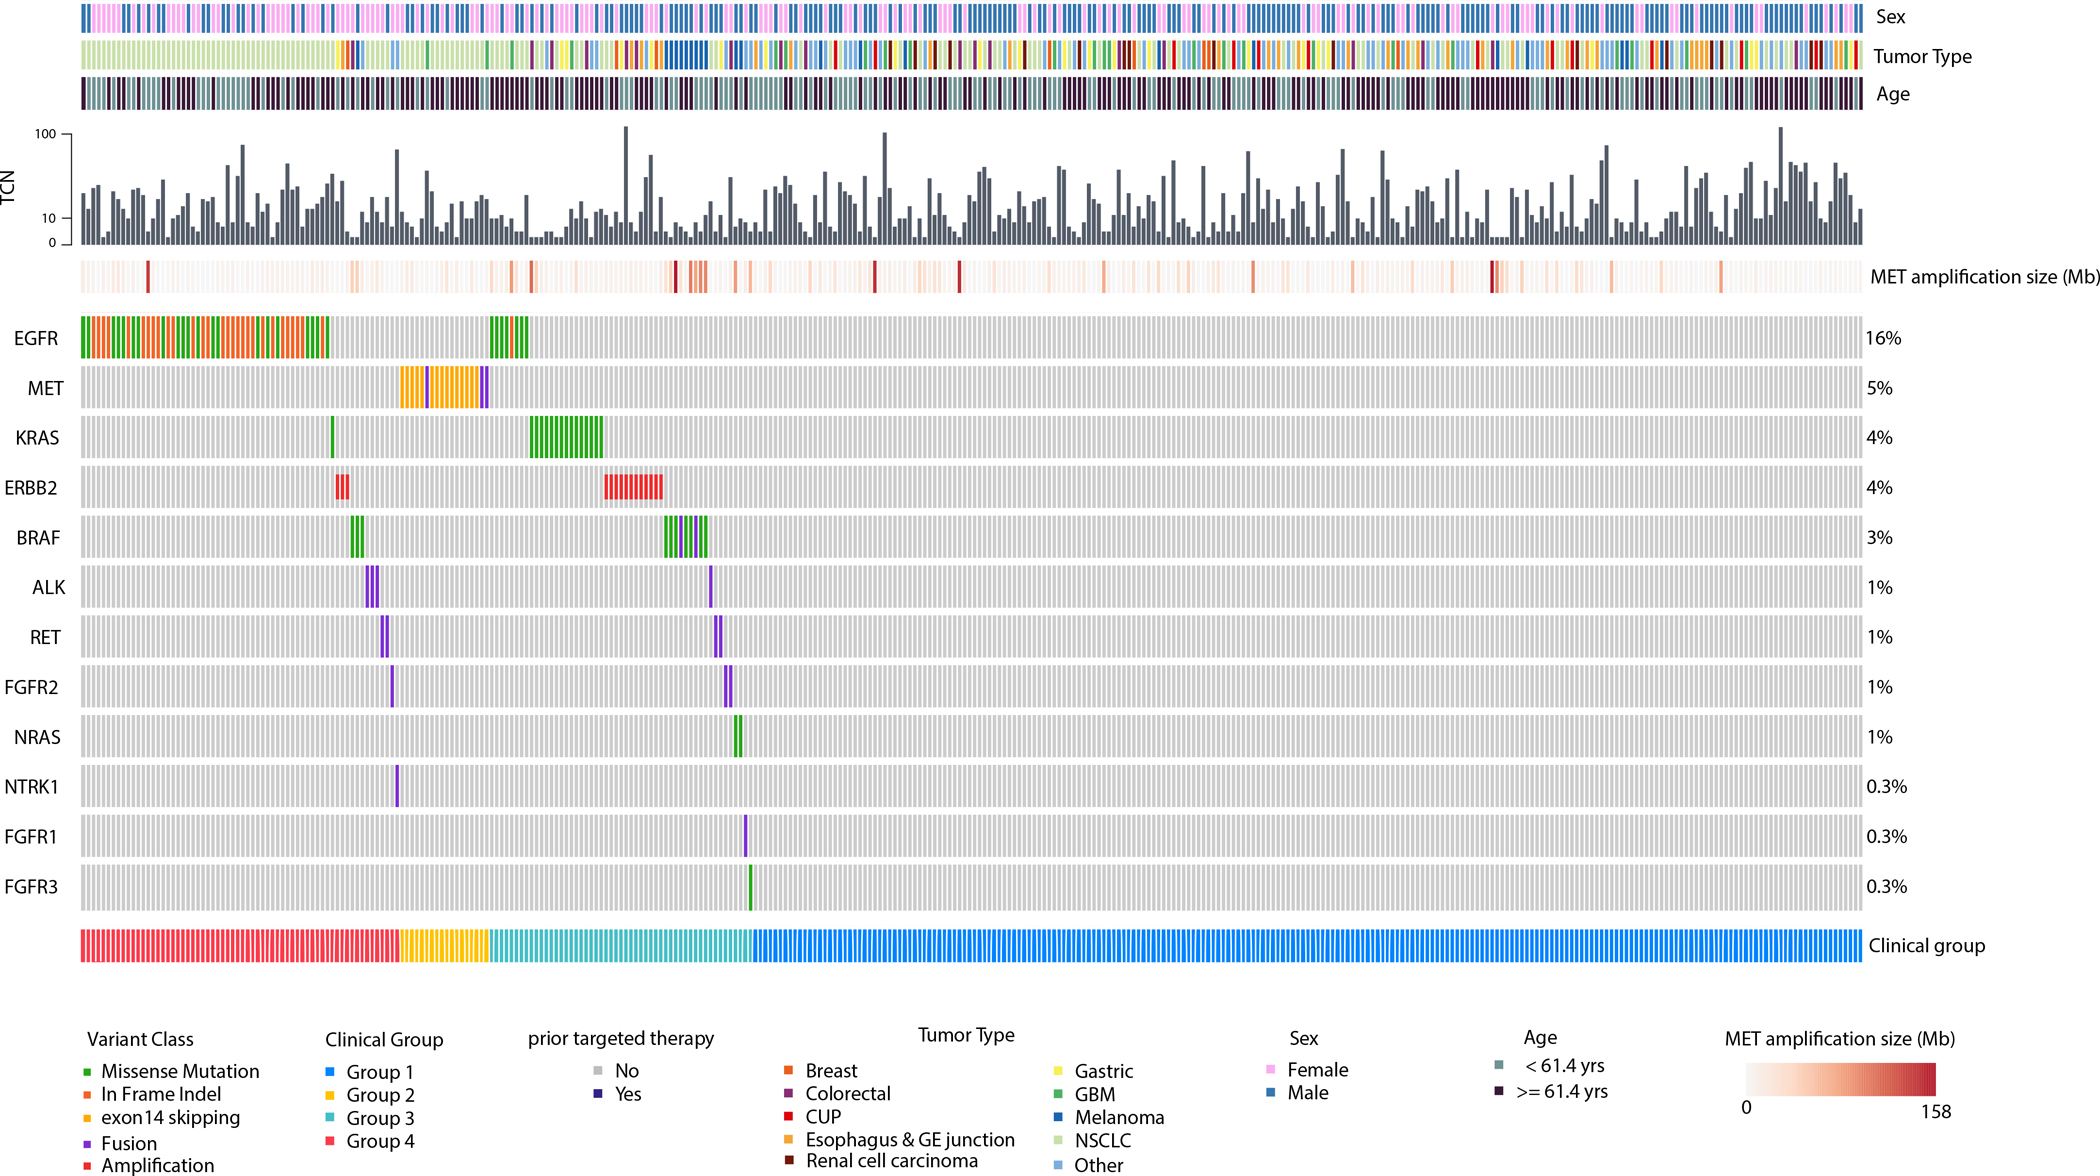Click the MET amplification size (Mb) track label
The image size is (2100, 1176).
(x=1985, y=277)
